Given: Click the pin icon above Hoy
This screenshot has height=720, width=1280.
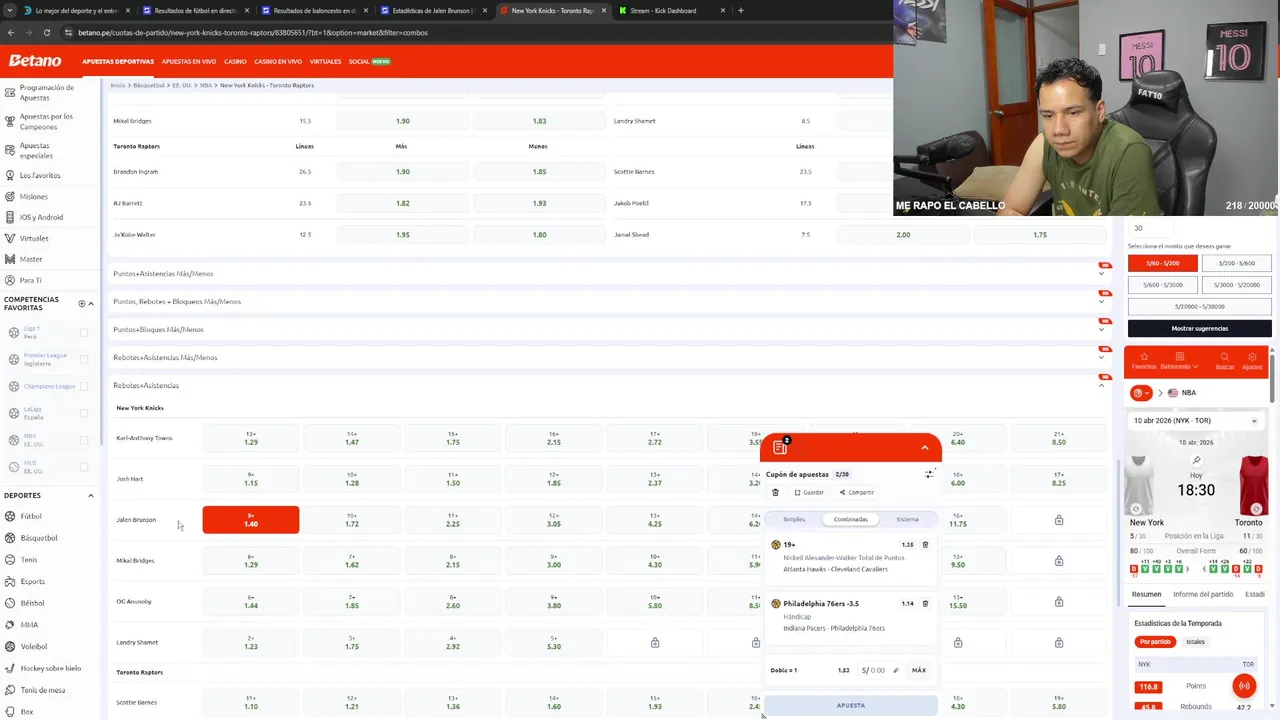Looking at the screenshot, I should 1196,461.
